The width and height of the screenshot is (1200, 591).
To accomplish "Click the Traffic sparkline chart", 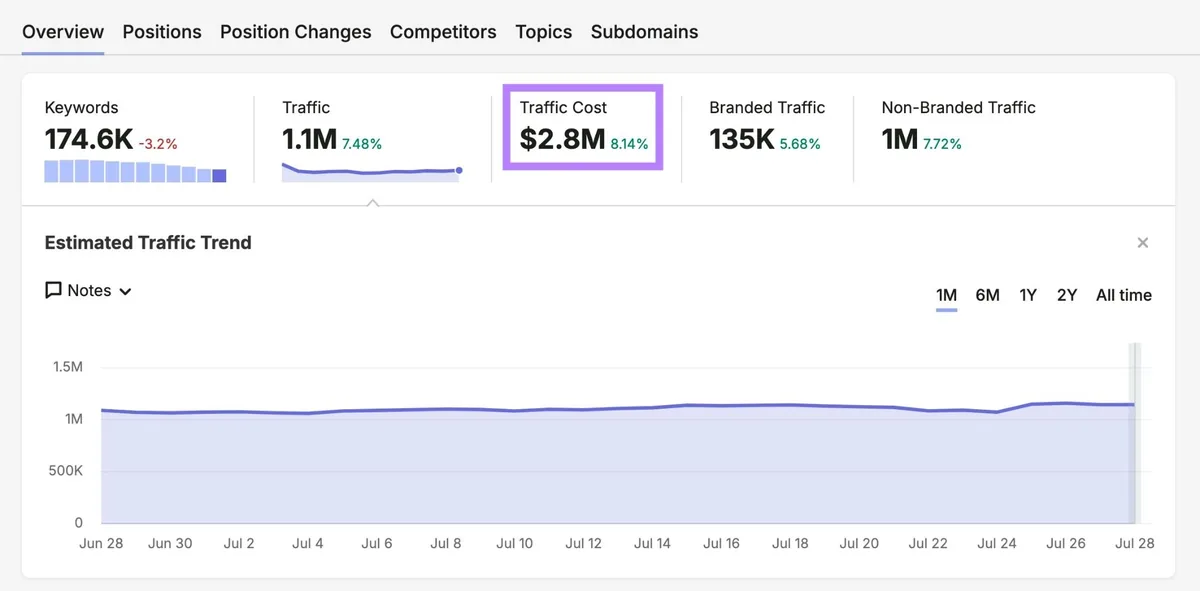I will tap(372, 172).
